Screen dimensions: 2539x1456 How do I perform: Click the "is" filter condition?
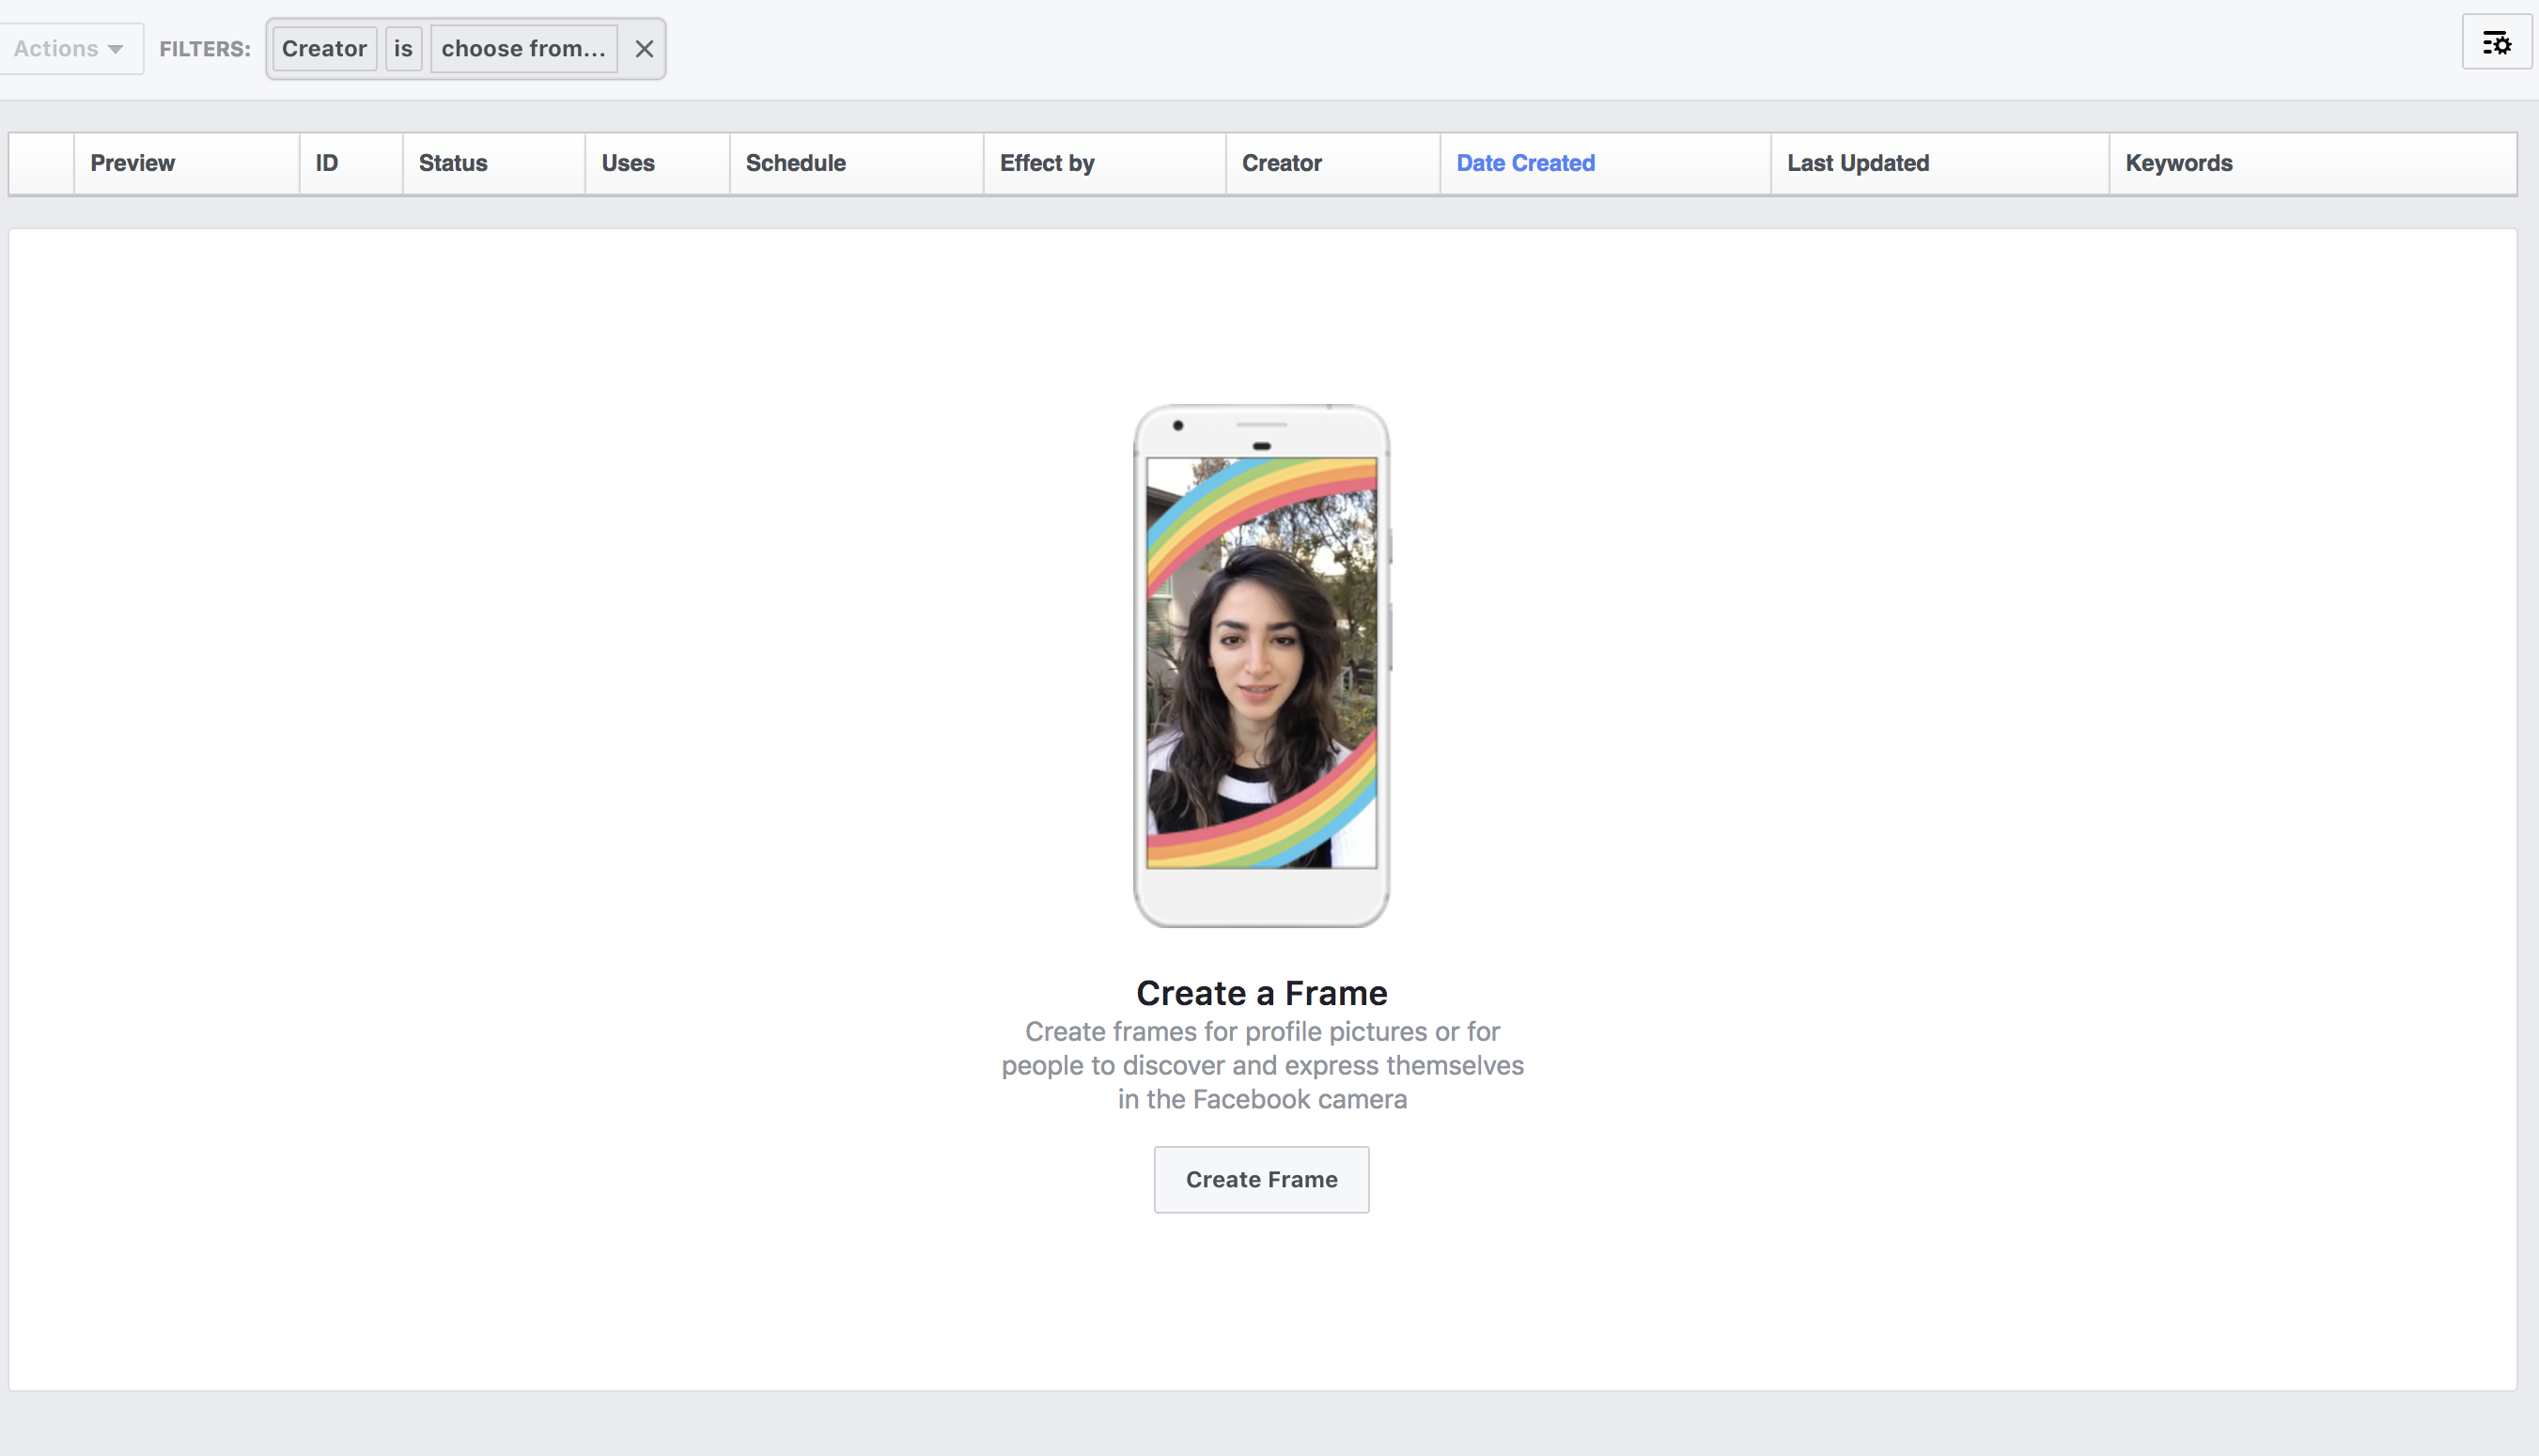click(x=403, y=48)
